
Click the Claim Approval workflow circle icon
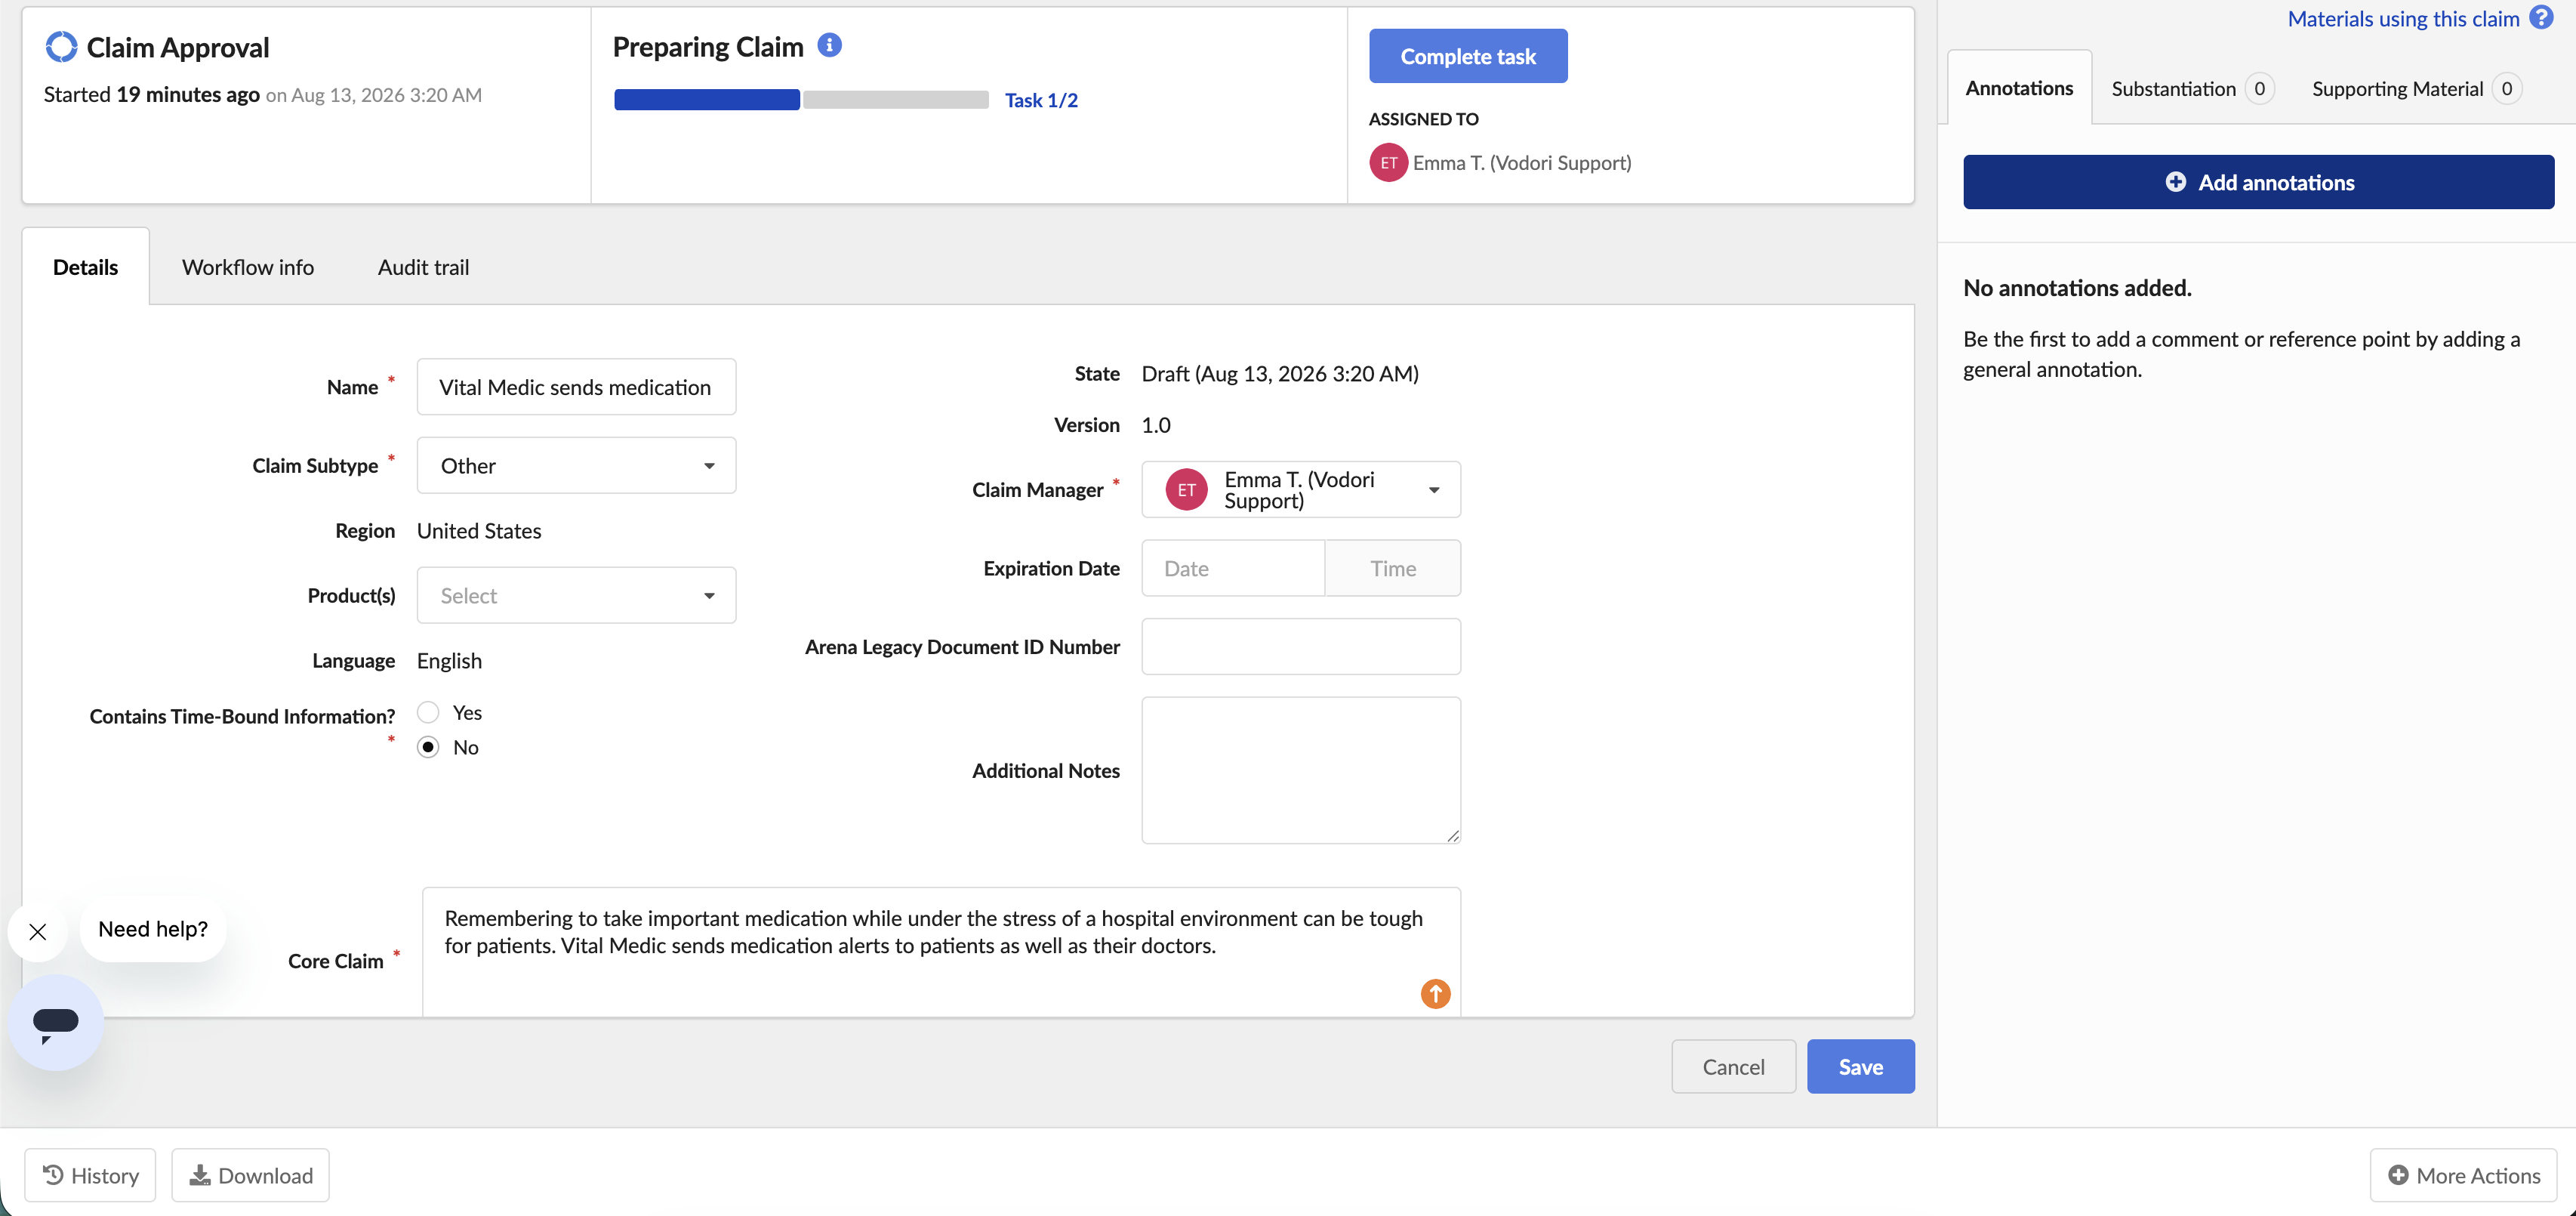point(61,47)
